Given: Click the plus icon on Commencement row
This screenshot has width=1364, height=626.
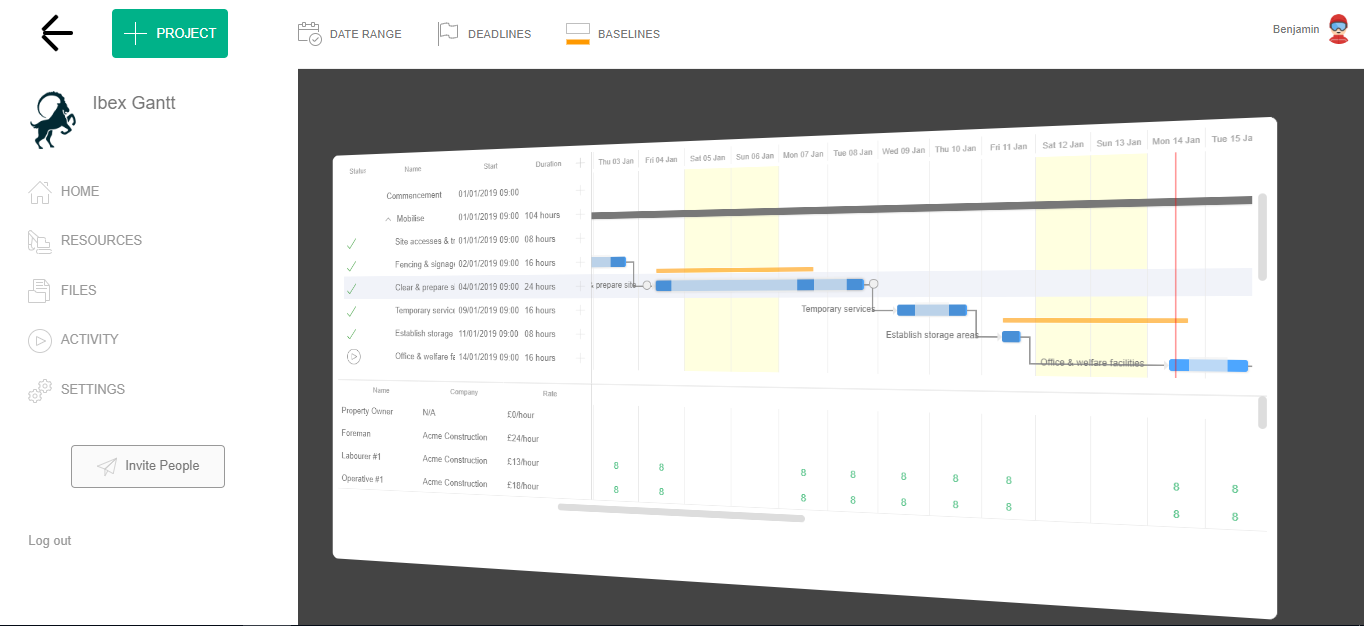Looking at the screenshot, I should click(x=579, y=191).
